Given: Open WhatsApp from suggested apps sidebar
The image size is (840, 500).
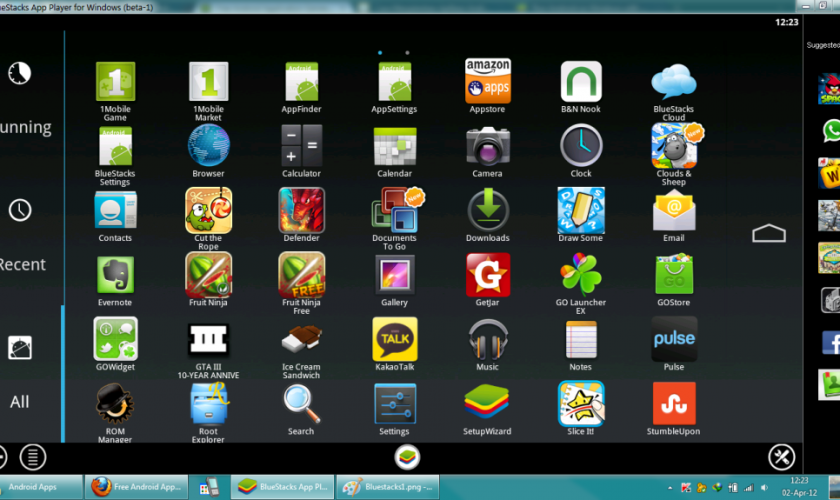Looking at the screenshot, I should (x=829, y=131).
